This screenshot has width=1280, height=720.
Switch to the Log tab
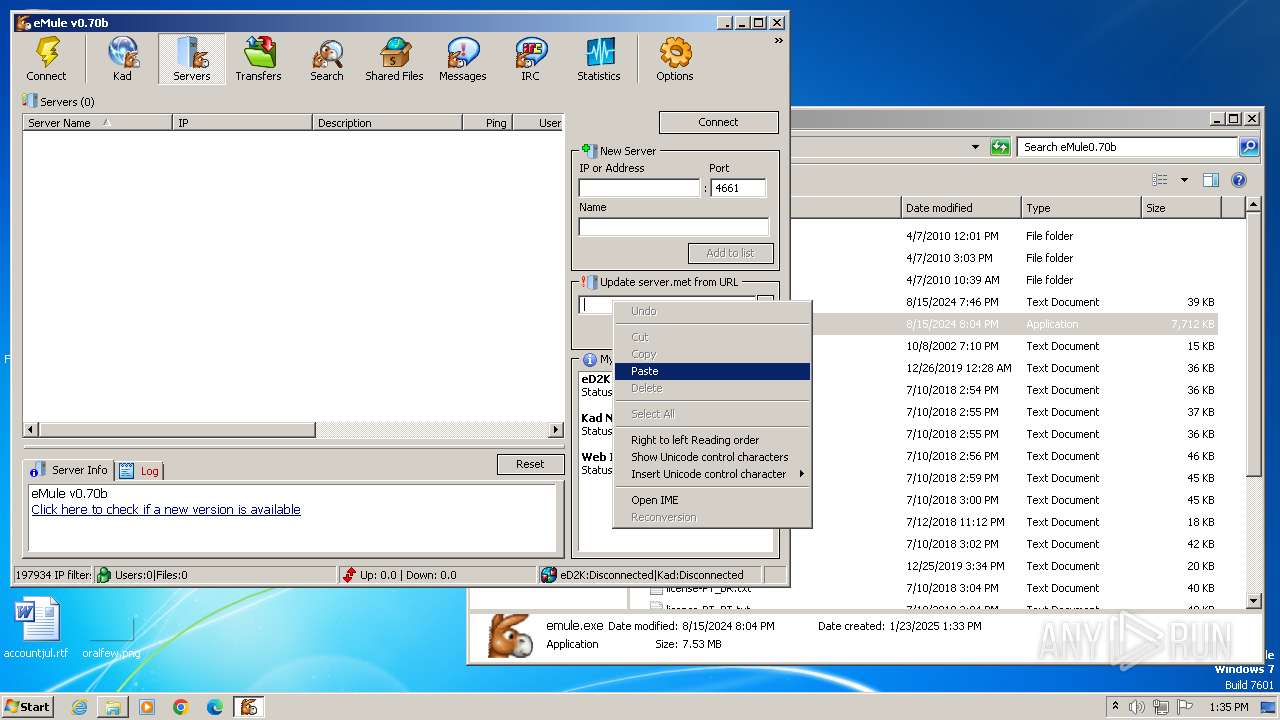click(140, 471)
